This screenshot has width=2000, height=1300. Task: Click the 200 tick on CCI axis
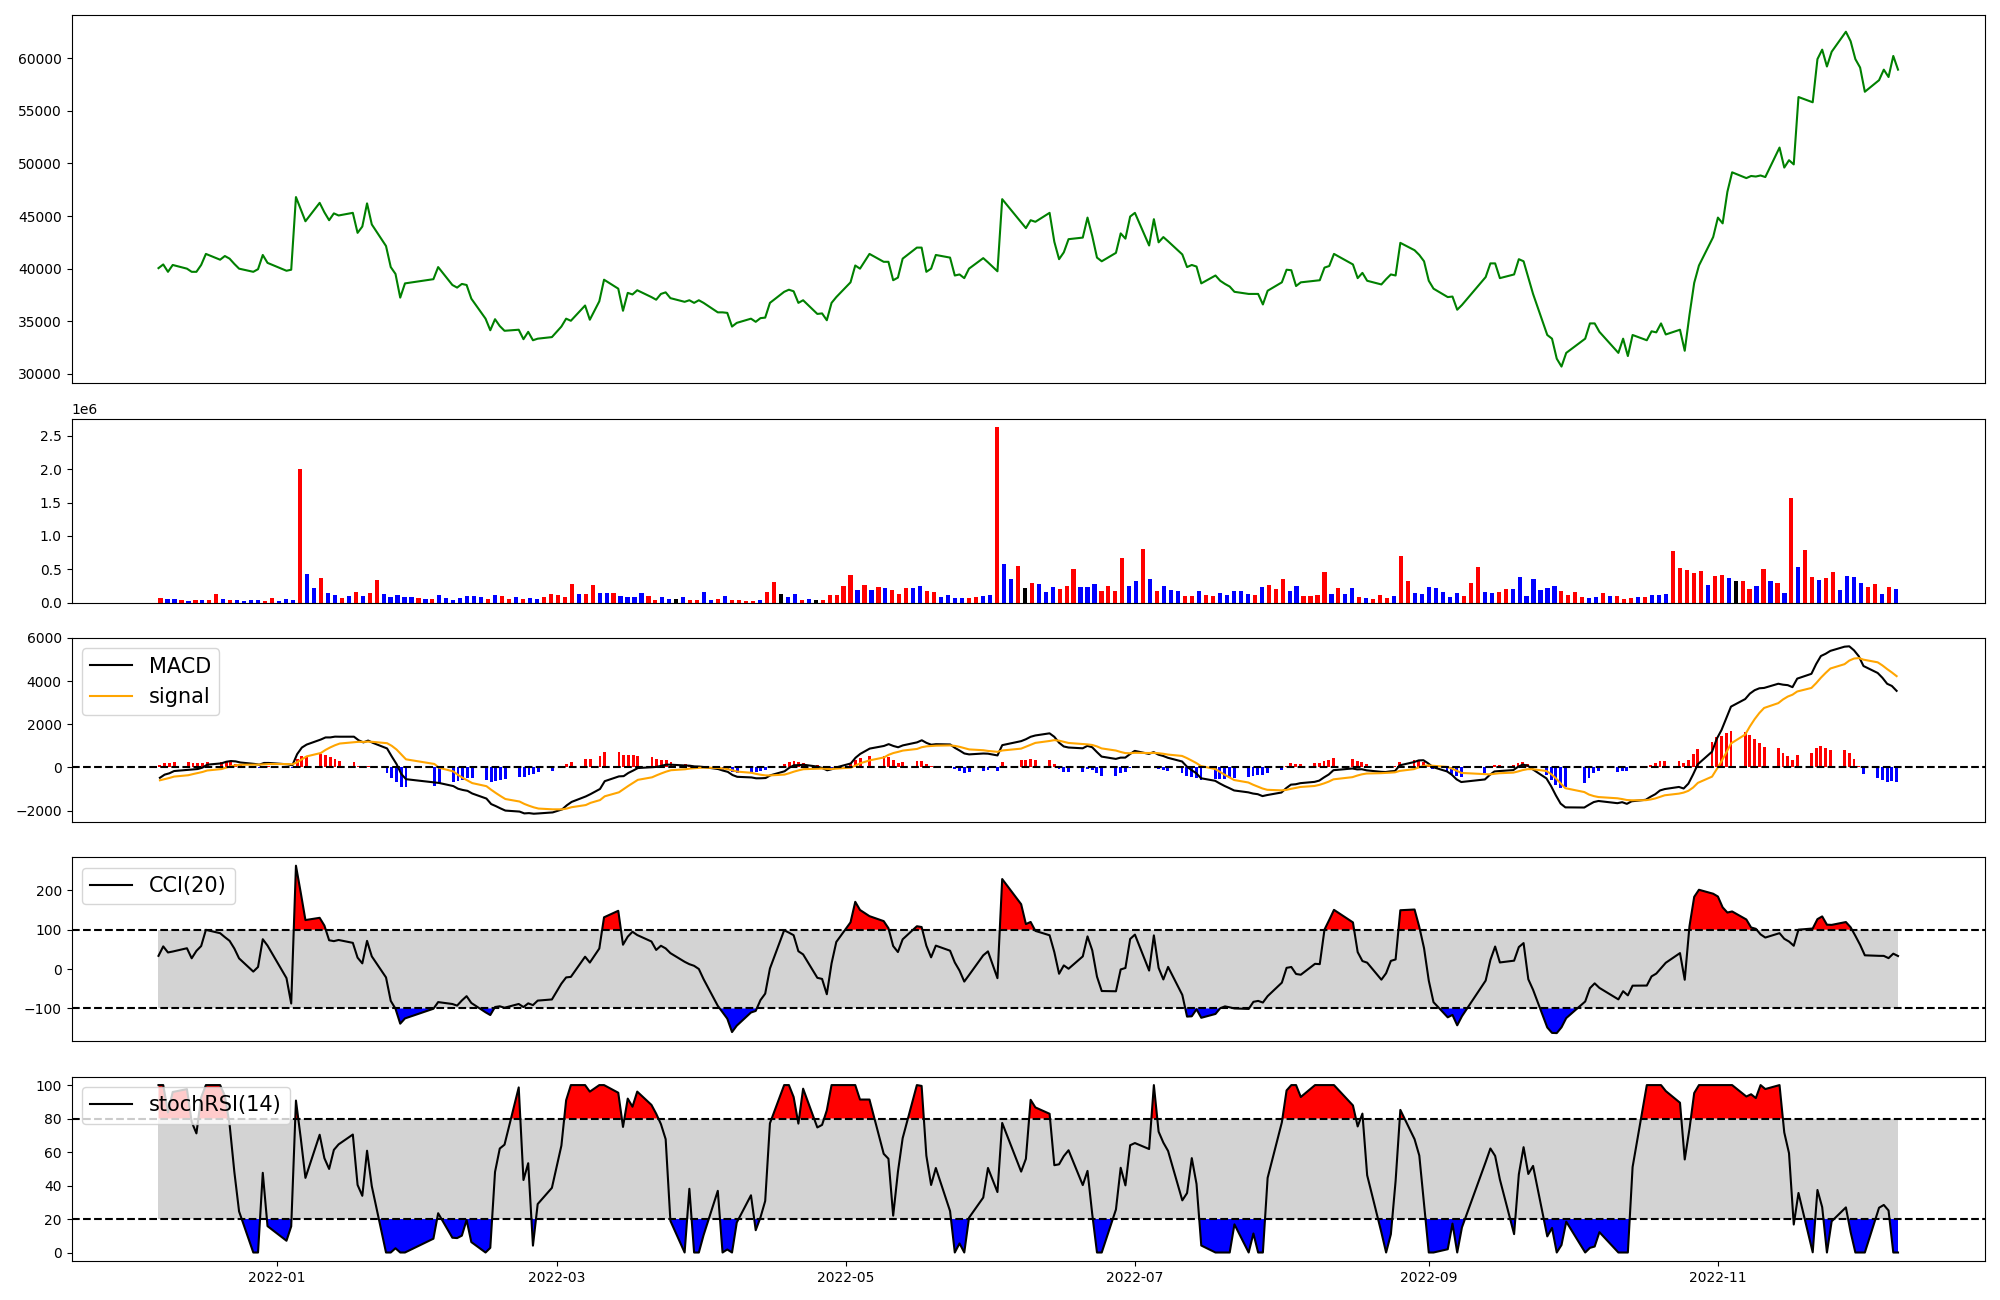(49, 891)
